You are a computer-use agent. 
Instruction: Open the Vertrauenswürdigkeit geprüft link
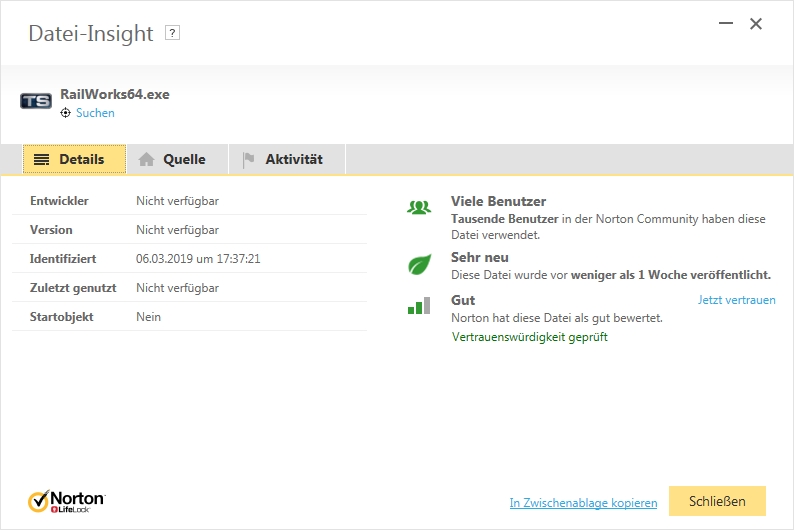click(x=530, y=337)
